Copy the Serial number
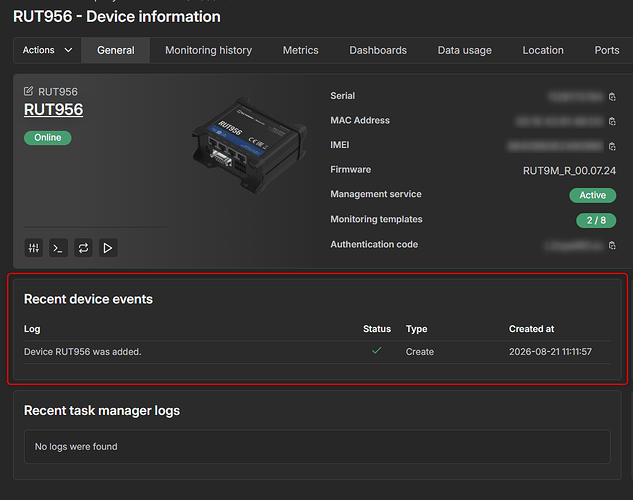Viewport: 633px width, 500px height. pyautogui.click(x=612, y=97)
